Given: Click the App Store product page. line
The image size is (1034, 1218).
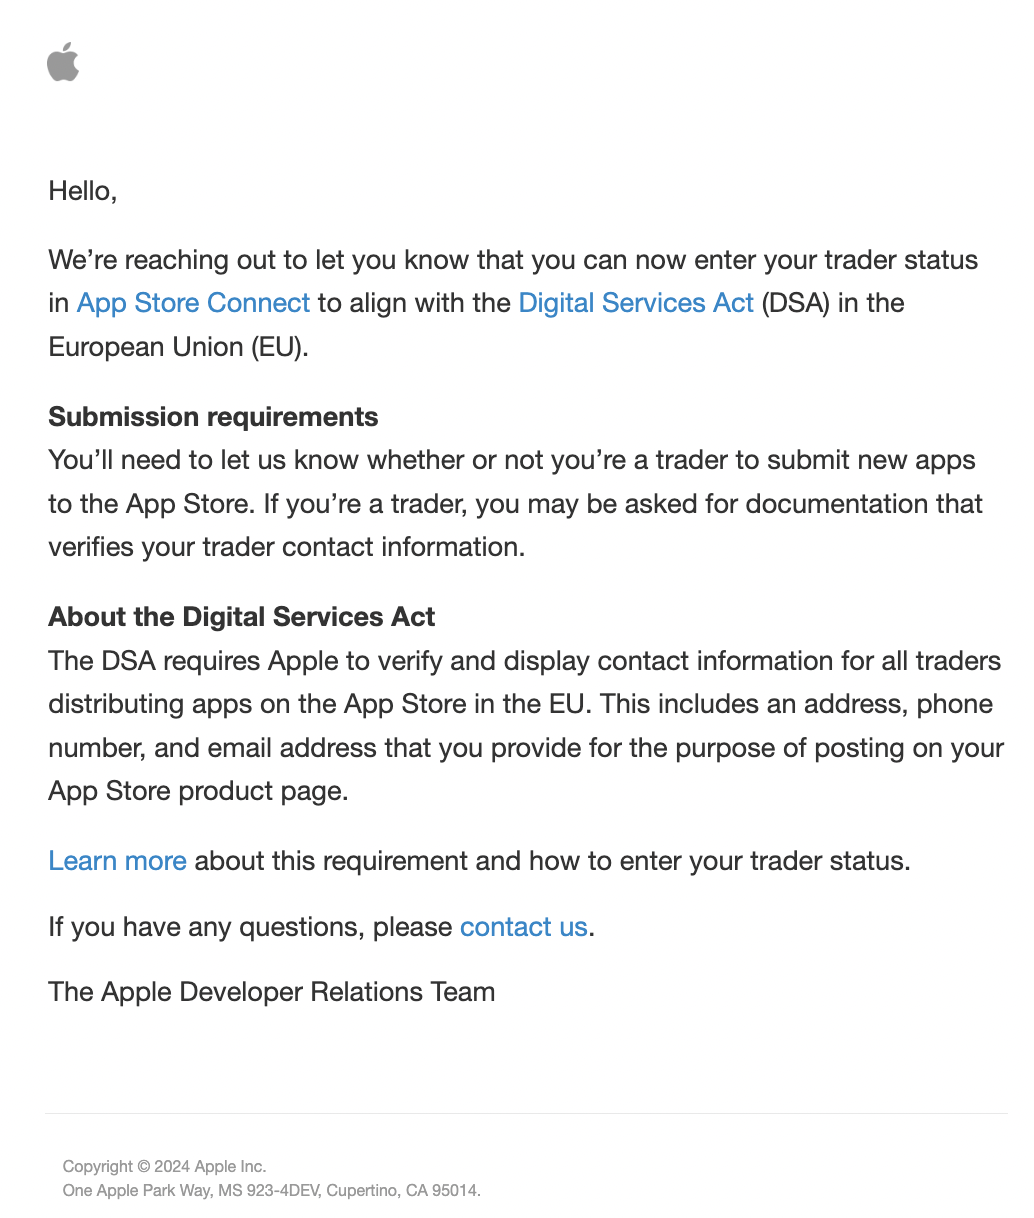Looking at the screenshot, I should pos(198,791).
